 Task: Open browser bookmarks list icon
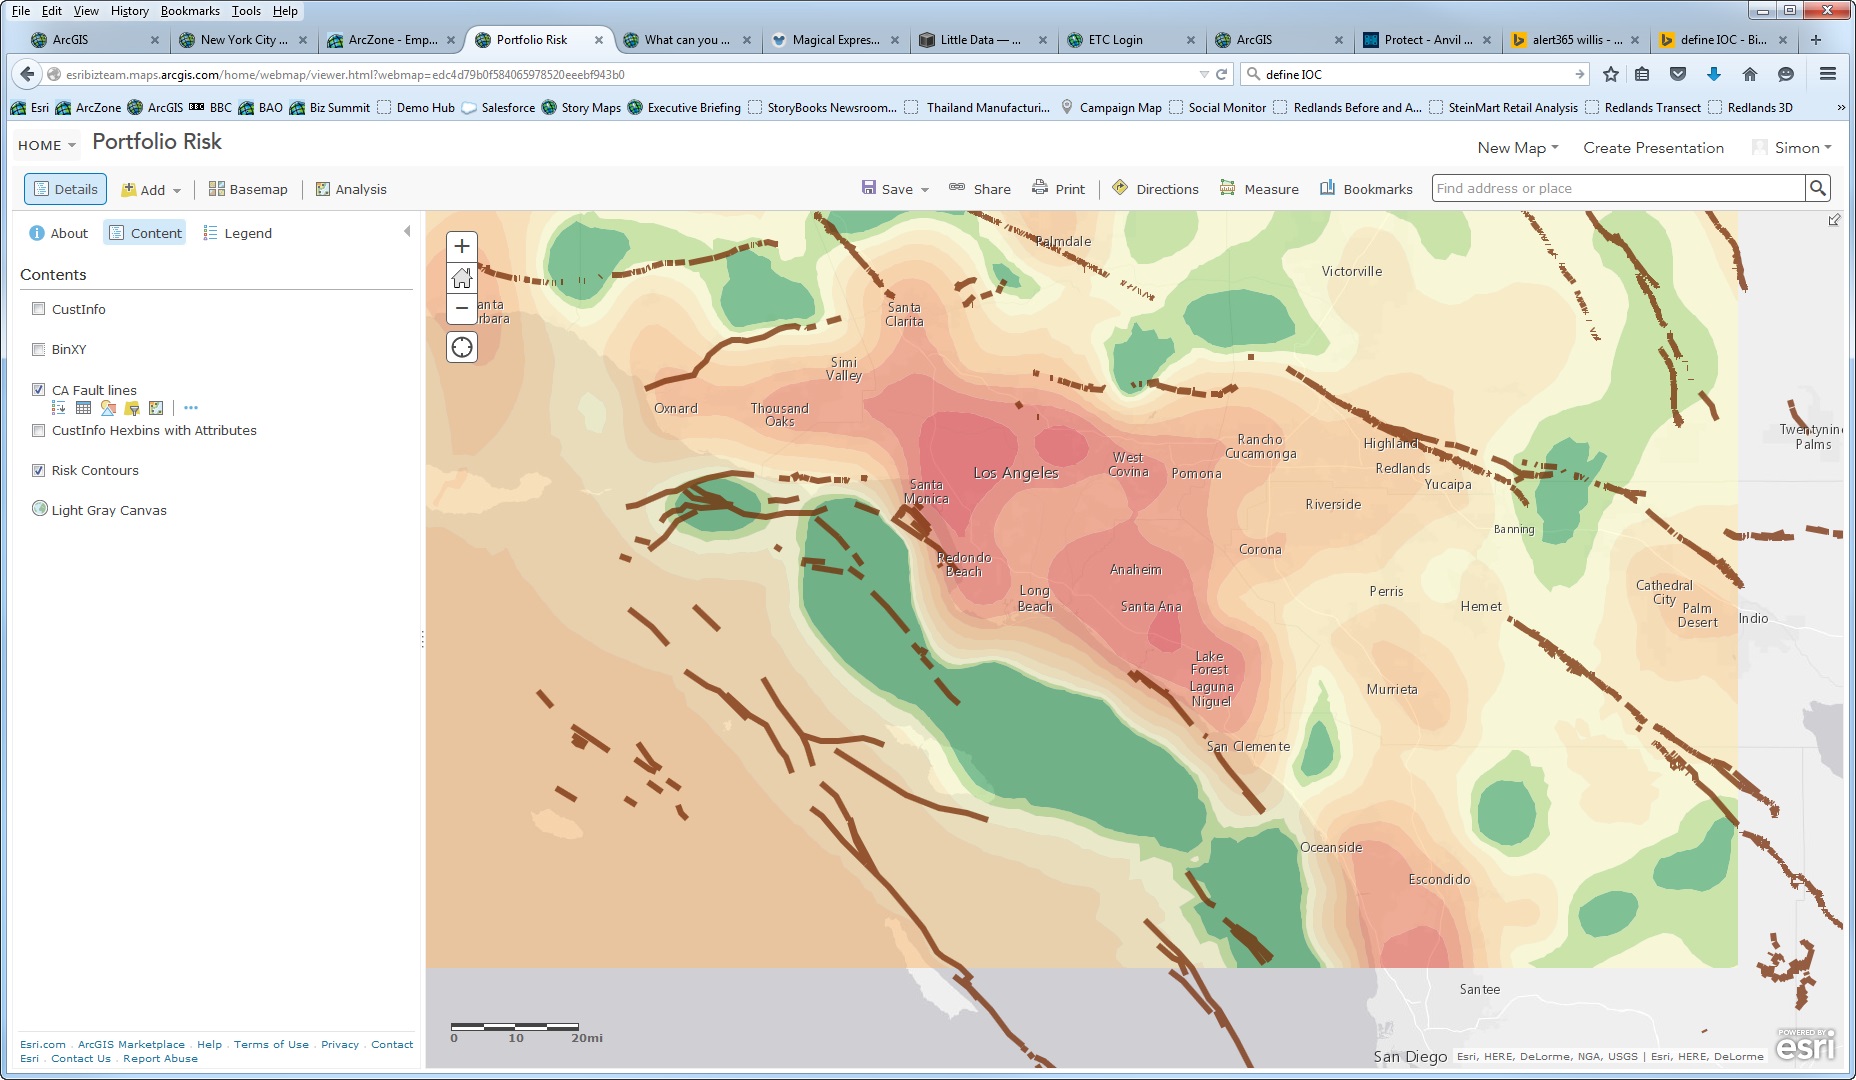1642,74
